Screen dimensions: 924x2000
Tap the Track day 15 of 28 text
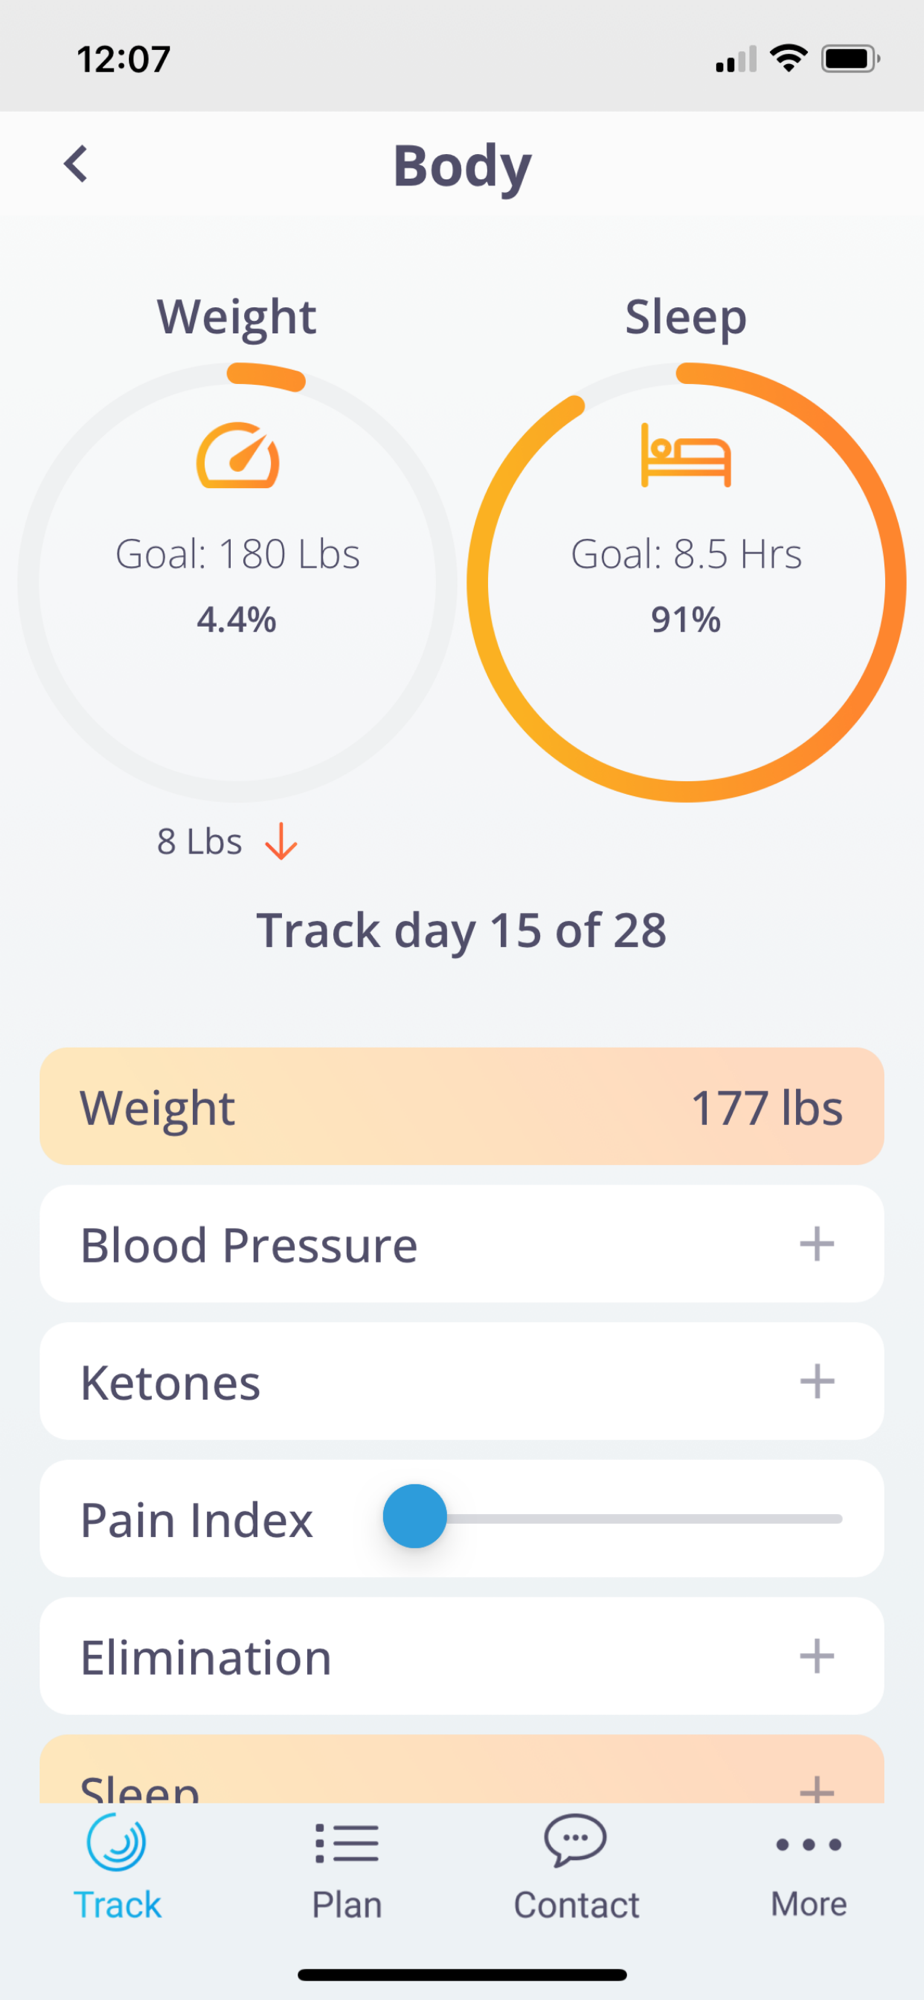pos(462,930)
